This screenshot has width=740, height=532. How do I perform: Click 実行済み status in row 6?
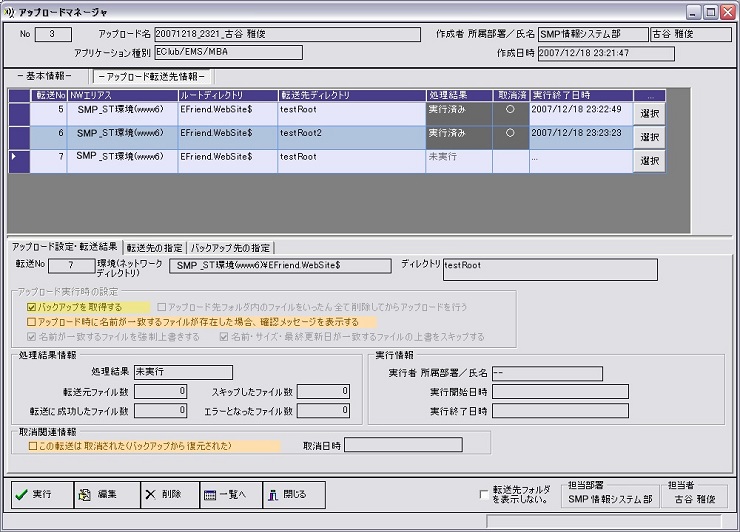[459, 137]
